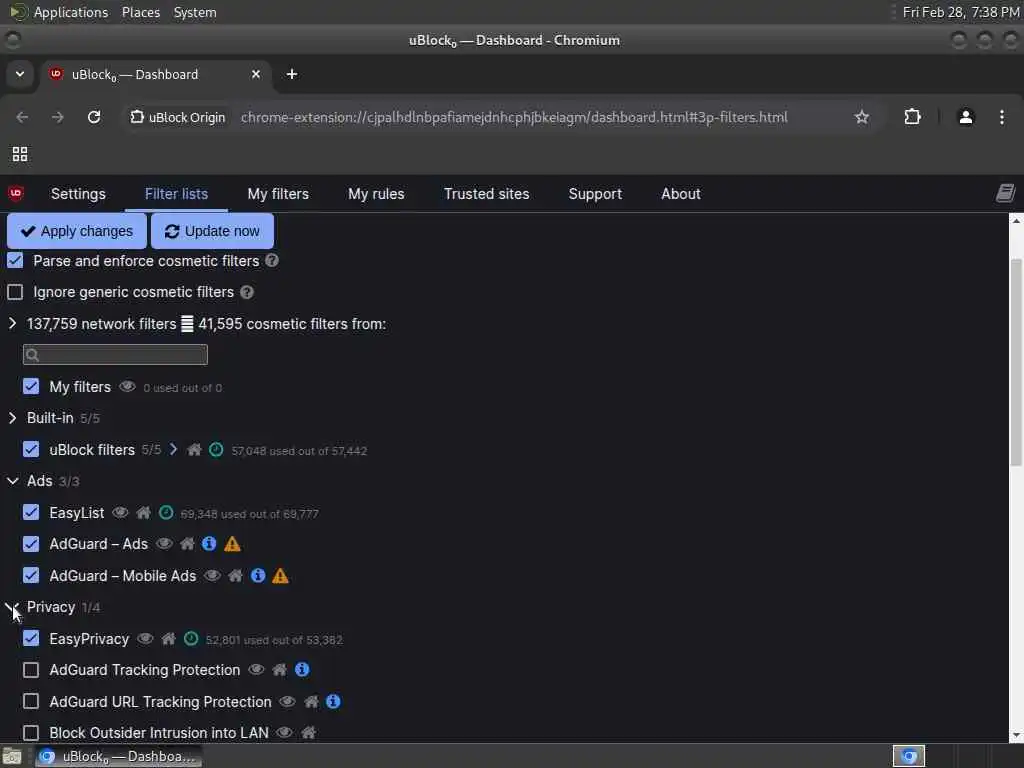Image resolution: width=1024 pixels, height=768 pixels.
Task: Expand uBlock filters sublist chevron
Action: click(173, 449)
